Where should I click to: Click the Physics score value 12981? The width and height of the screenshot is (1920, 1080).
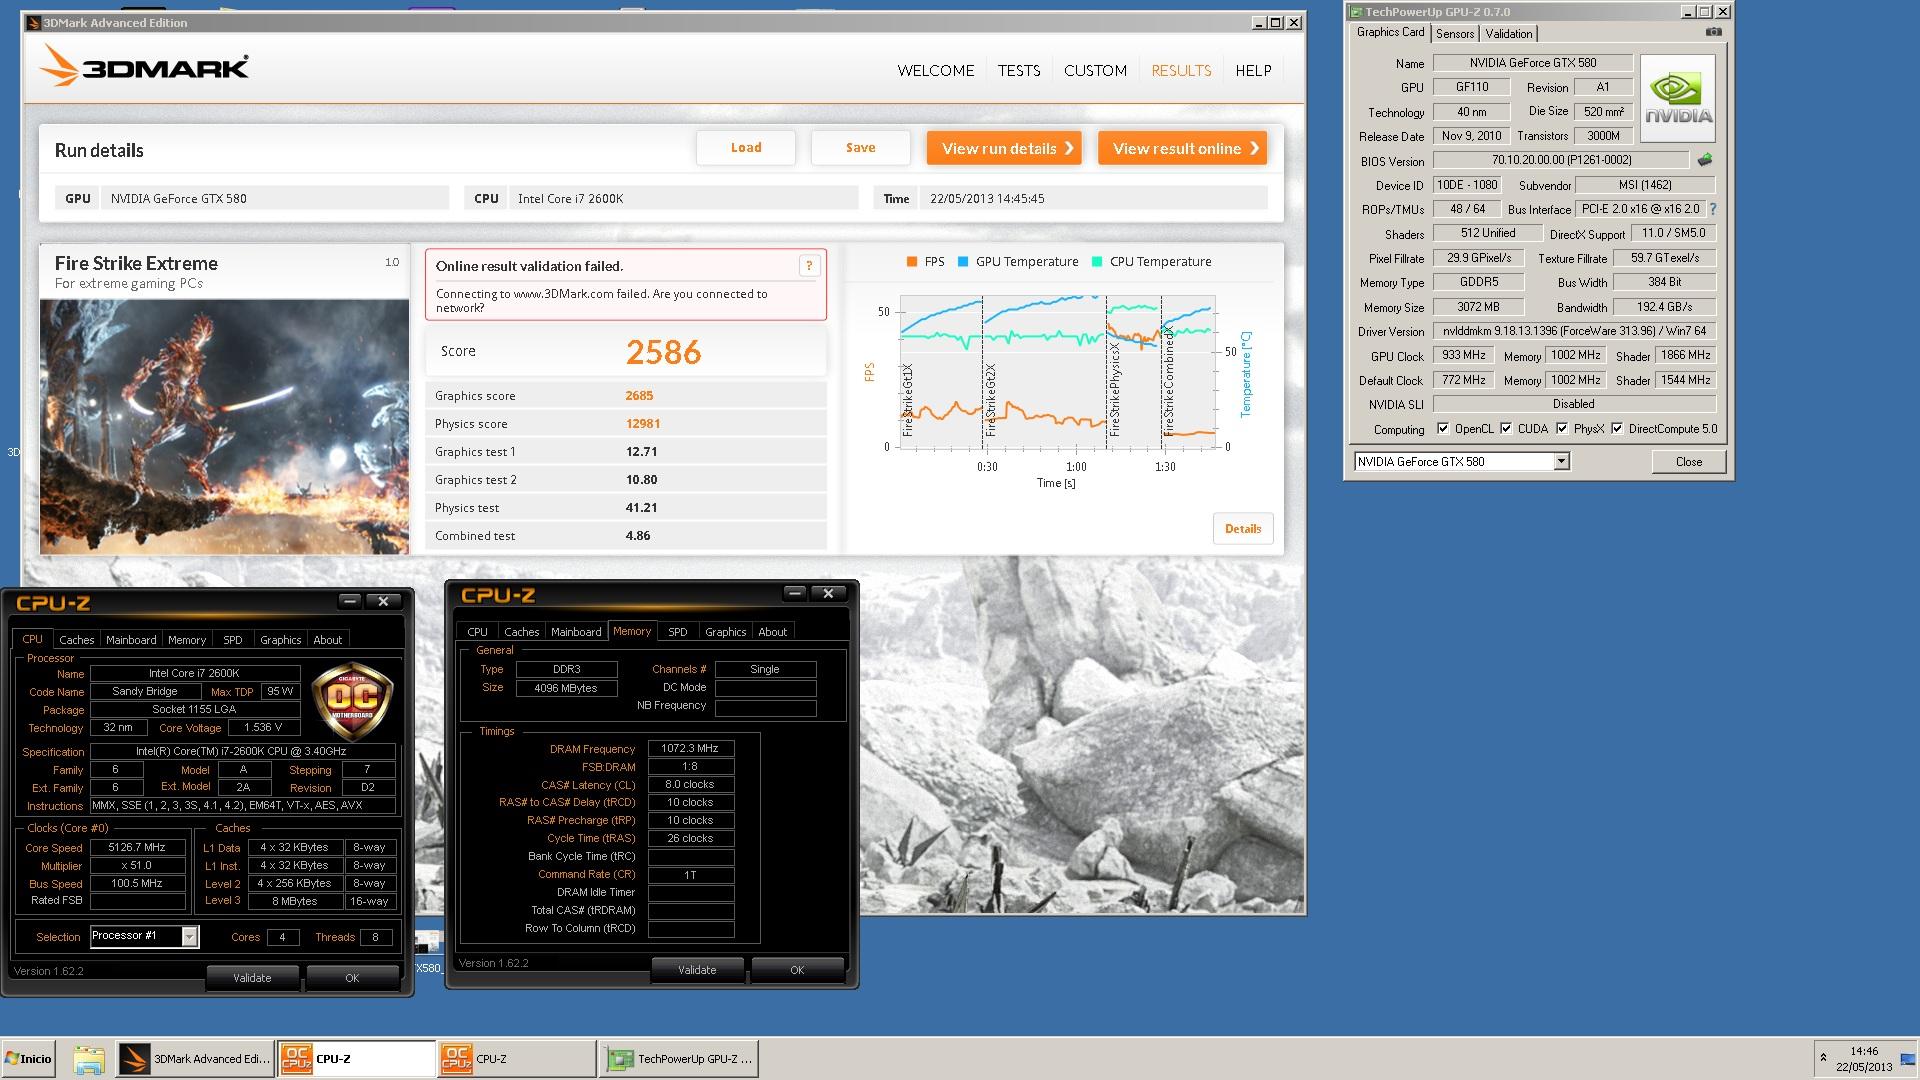(643, 423)
